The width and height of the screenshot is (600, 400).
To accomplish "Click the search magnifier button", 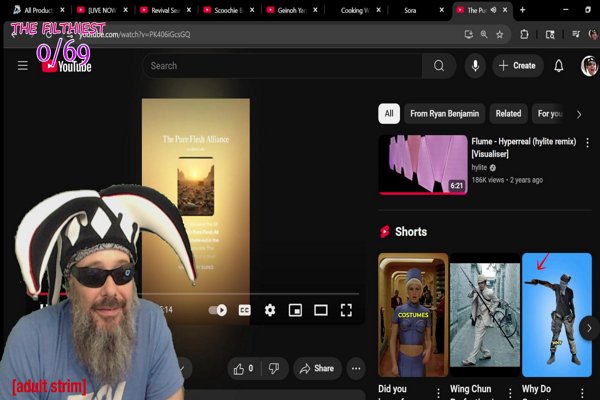I will click(439, 66).
